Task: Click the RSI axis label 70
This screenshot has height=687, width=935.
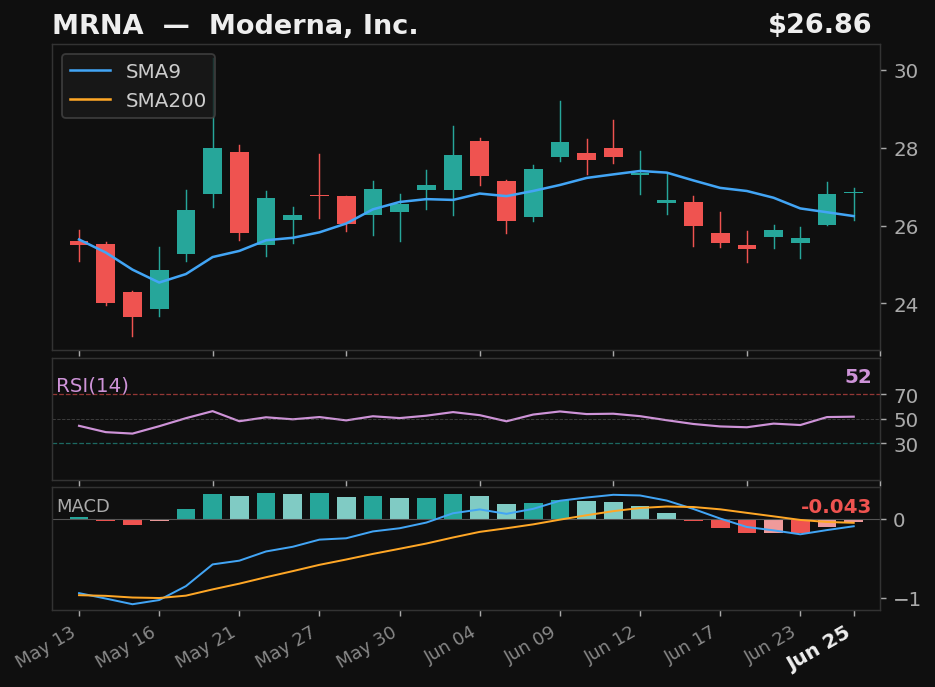Action: [x=906, y=395]
